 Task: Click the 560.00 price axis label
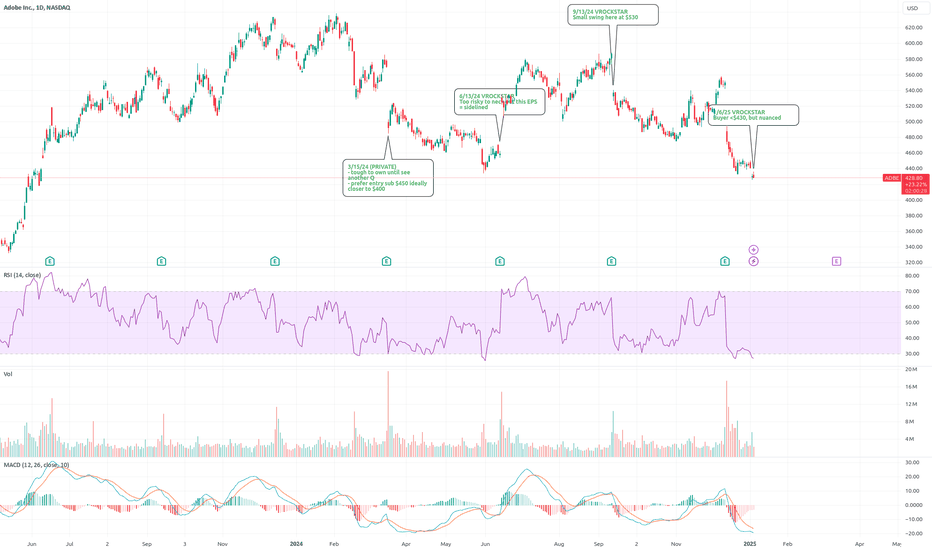click(913, 75)
